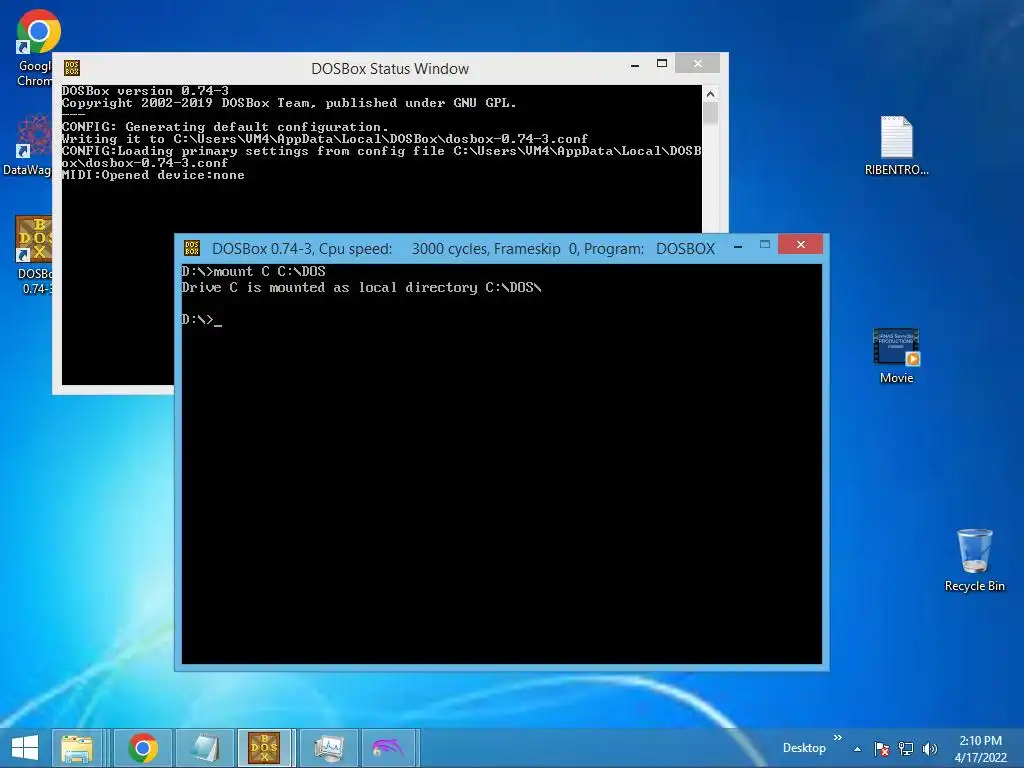Click the 'mount C C:\DOS' command line

[x=253, y=272]
